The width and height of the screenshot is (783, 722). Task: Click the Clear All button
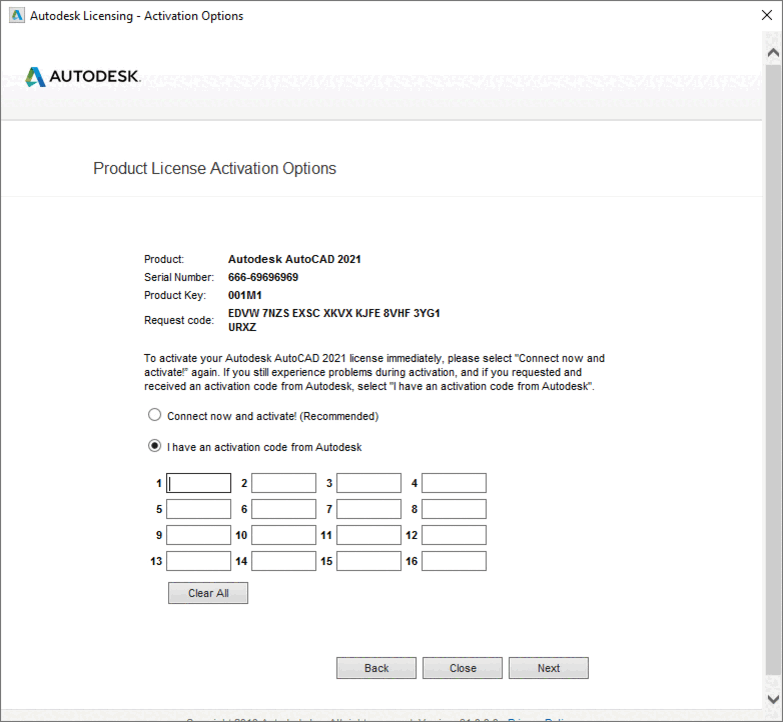(x=208, y=593)
